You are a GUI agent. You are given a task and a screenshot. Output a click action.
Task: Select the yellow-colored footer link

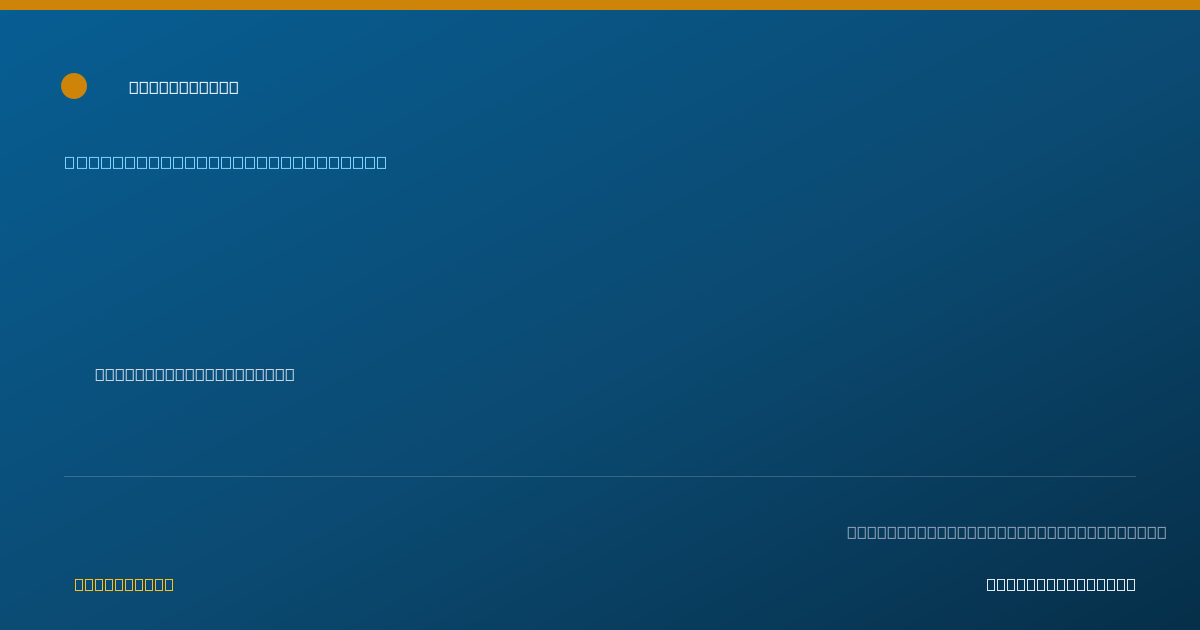click(124, 584)
